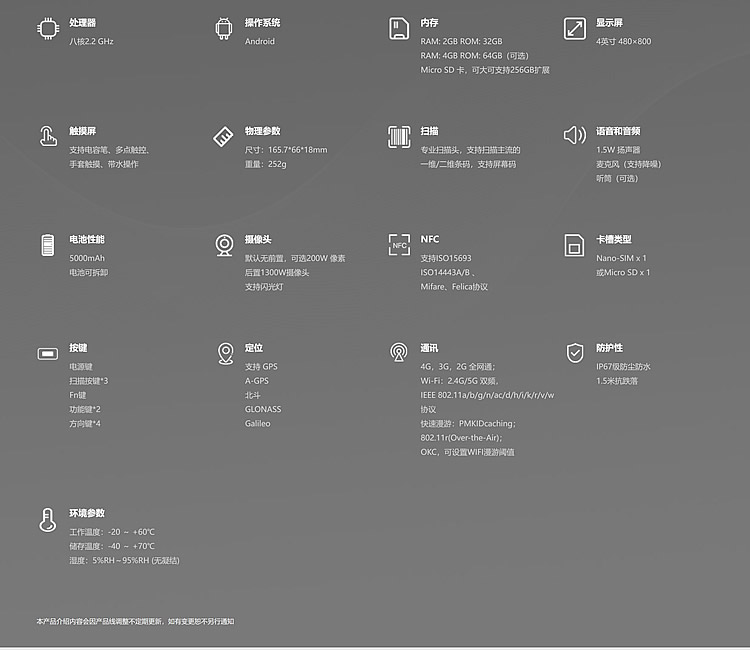Click the NFC icon
750x650 pixels.
[399, 245]
